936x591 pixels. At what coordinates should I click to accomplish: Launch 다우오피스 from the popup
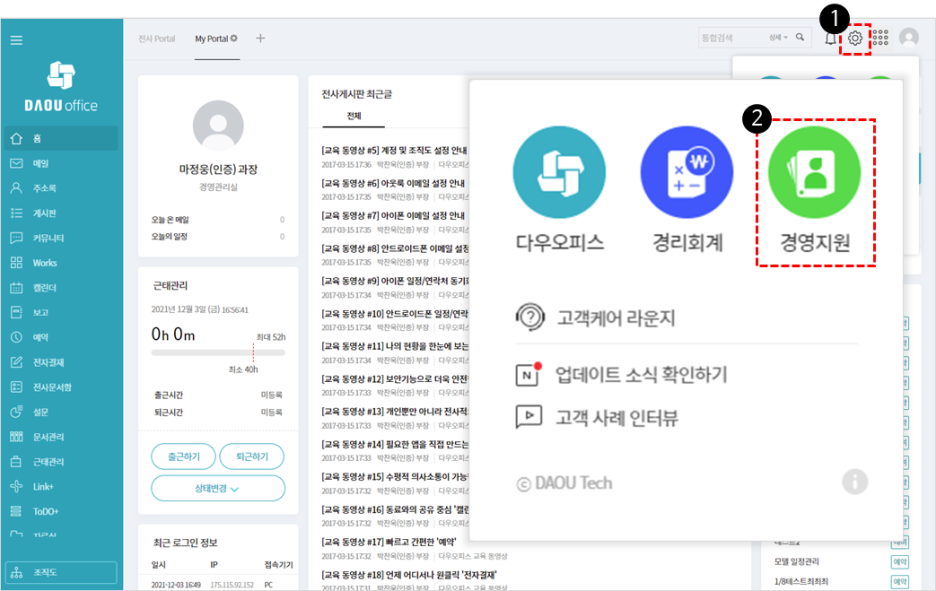559,189
